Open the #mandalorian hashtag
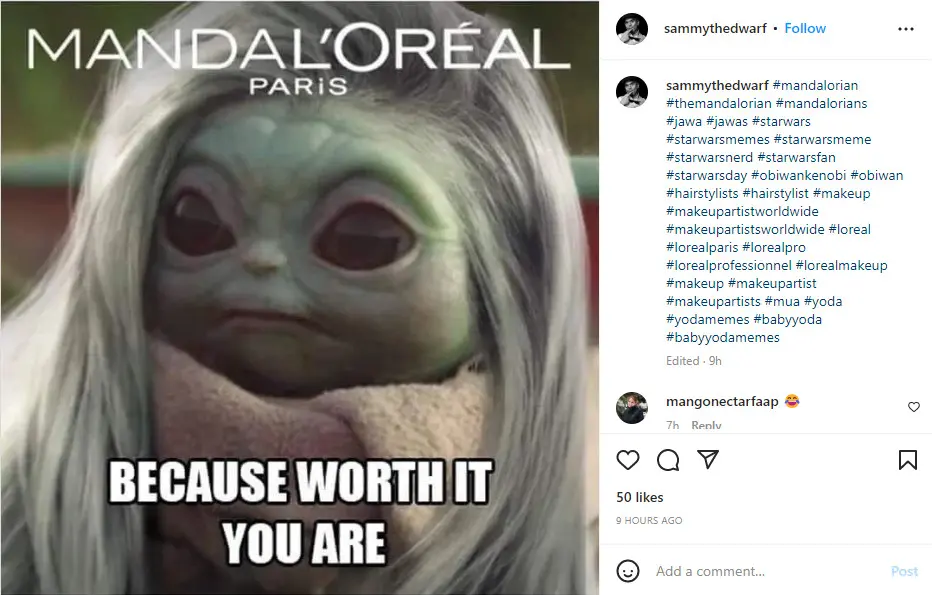The image size is (932, 595). (x=815, y=86)
